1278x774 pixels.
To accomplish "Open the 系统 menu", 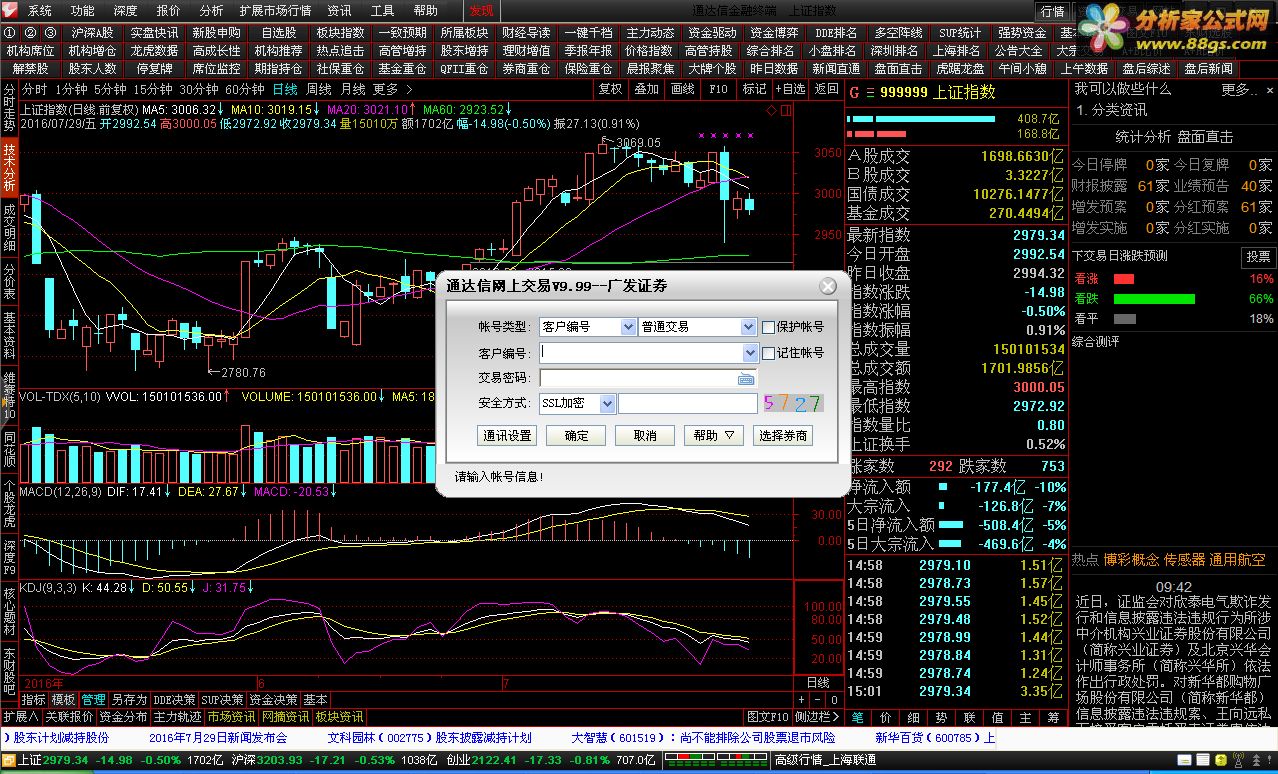I will (x=40, y=11).
